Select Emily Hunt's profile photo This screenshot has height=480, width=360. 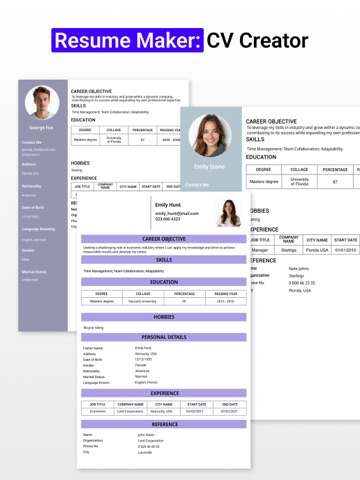click(228, 213)
